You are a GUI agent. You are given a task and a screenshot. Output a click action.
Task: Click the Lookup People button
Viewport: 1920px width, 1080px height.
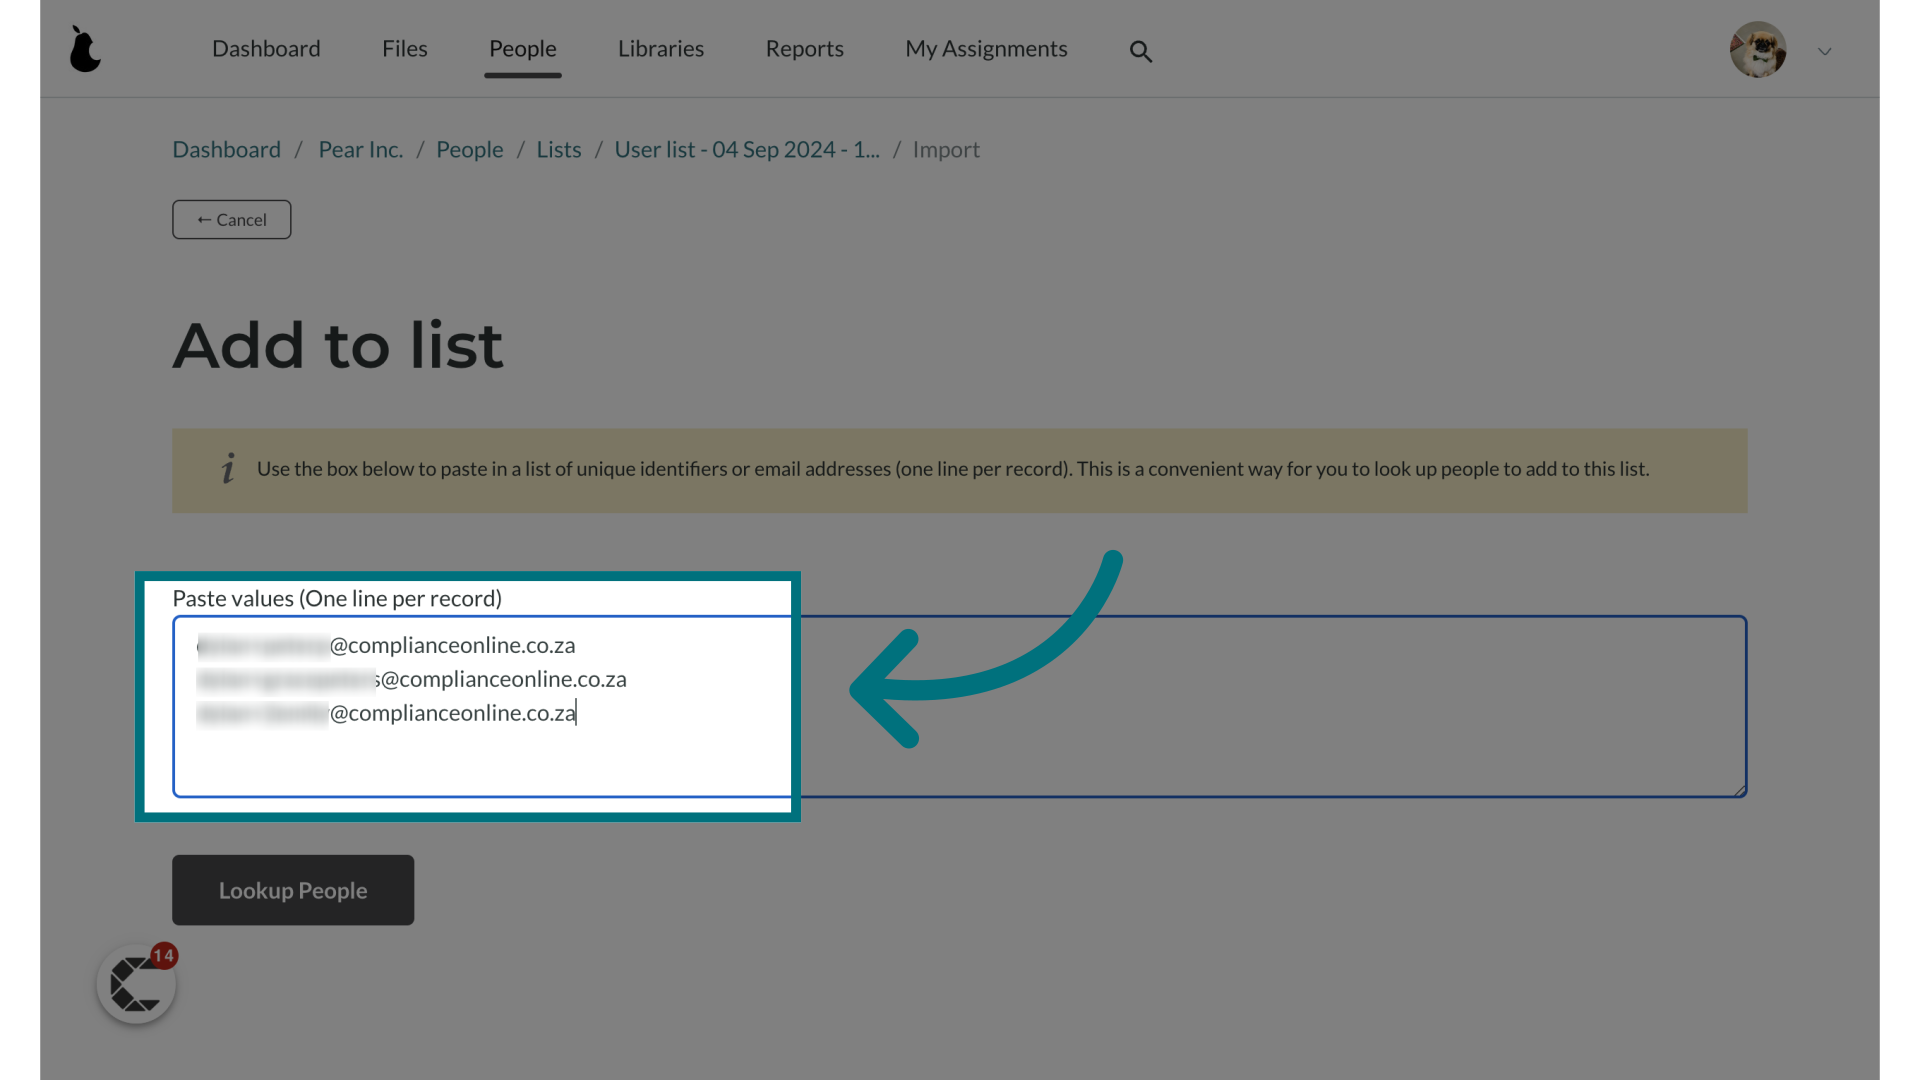coord(293,890)
